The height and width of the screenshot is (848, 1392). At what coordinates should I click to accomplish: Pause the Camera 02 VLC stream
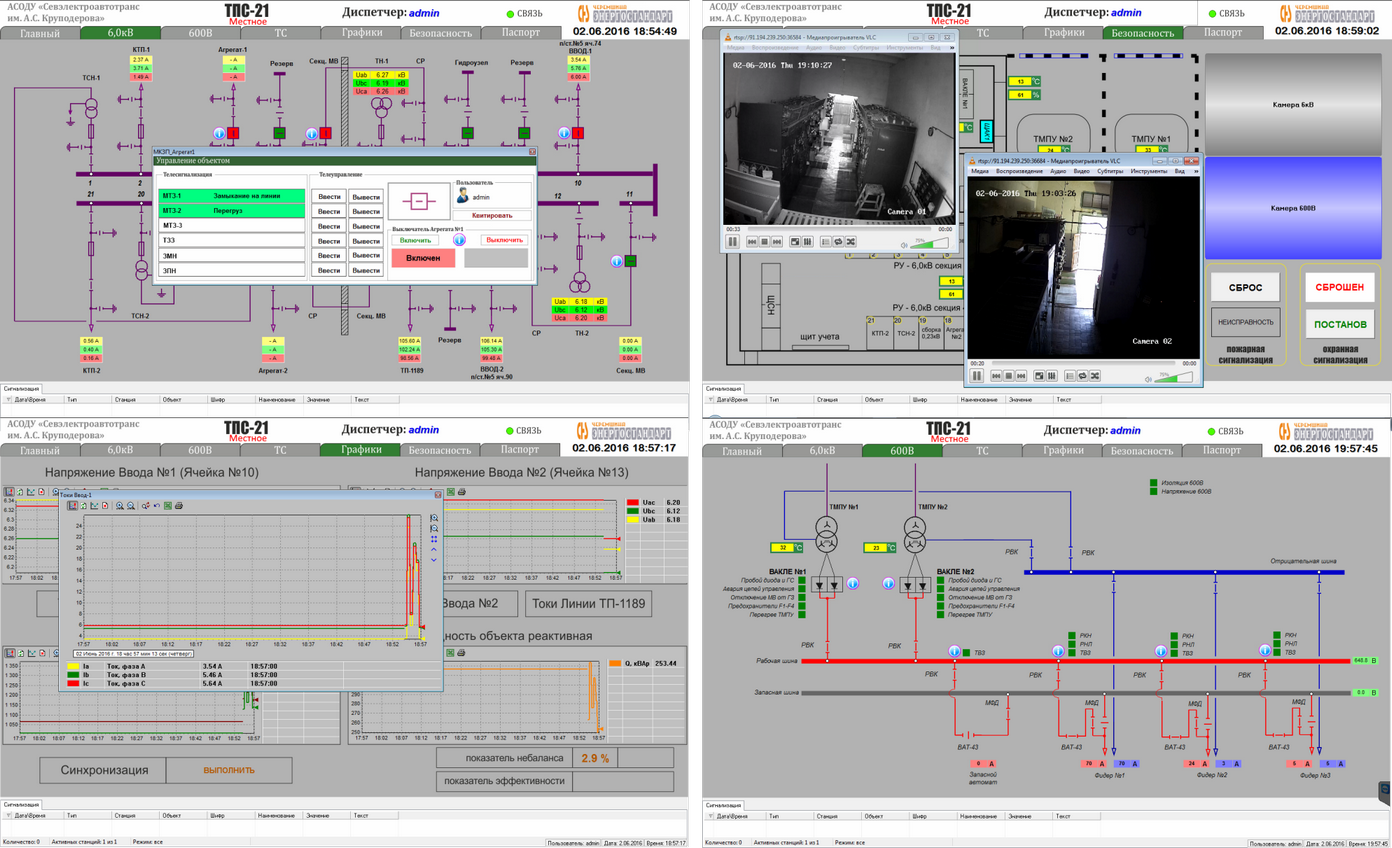(977, 376)
